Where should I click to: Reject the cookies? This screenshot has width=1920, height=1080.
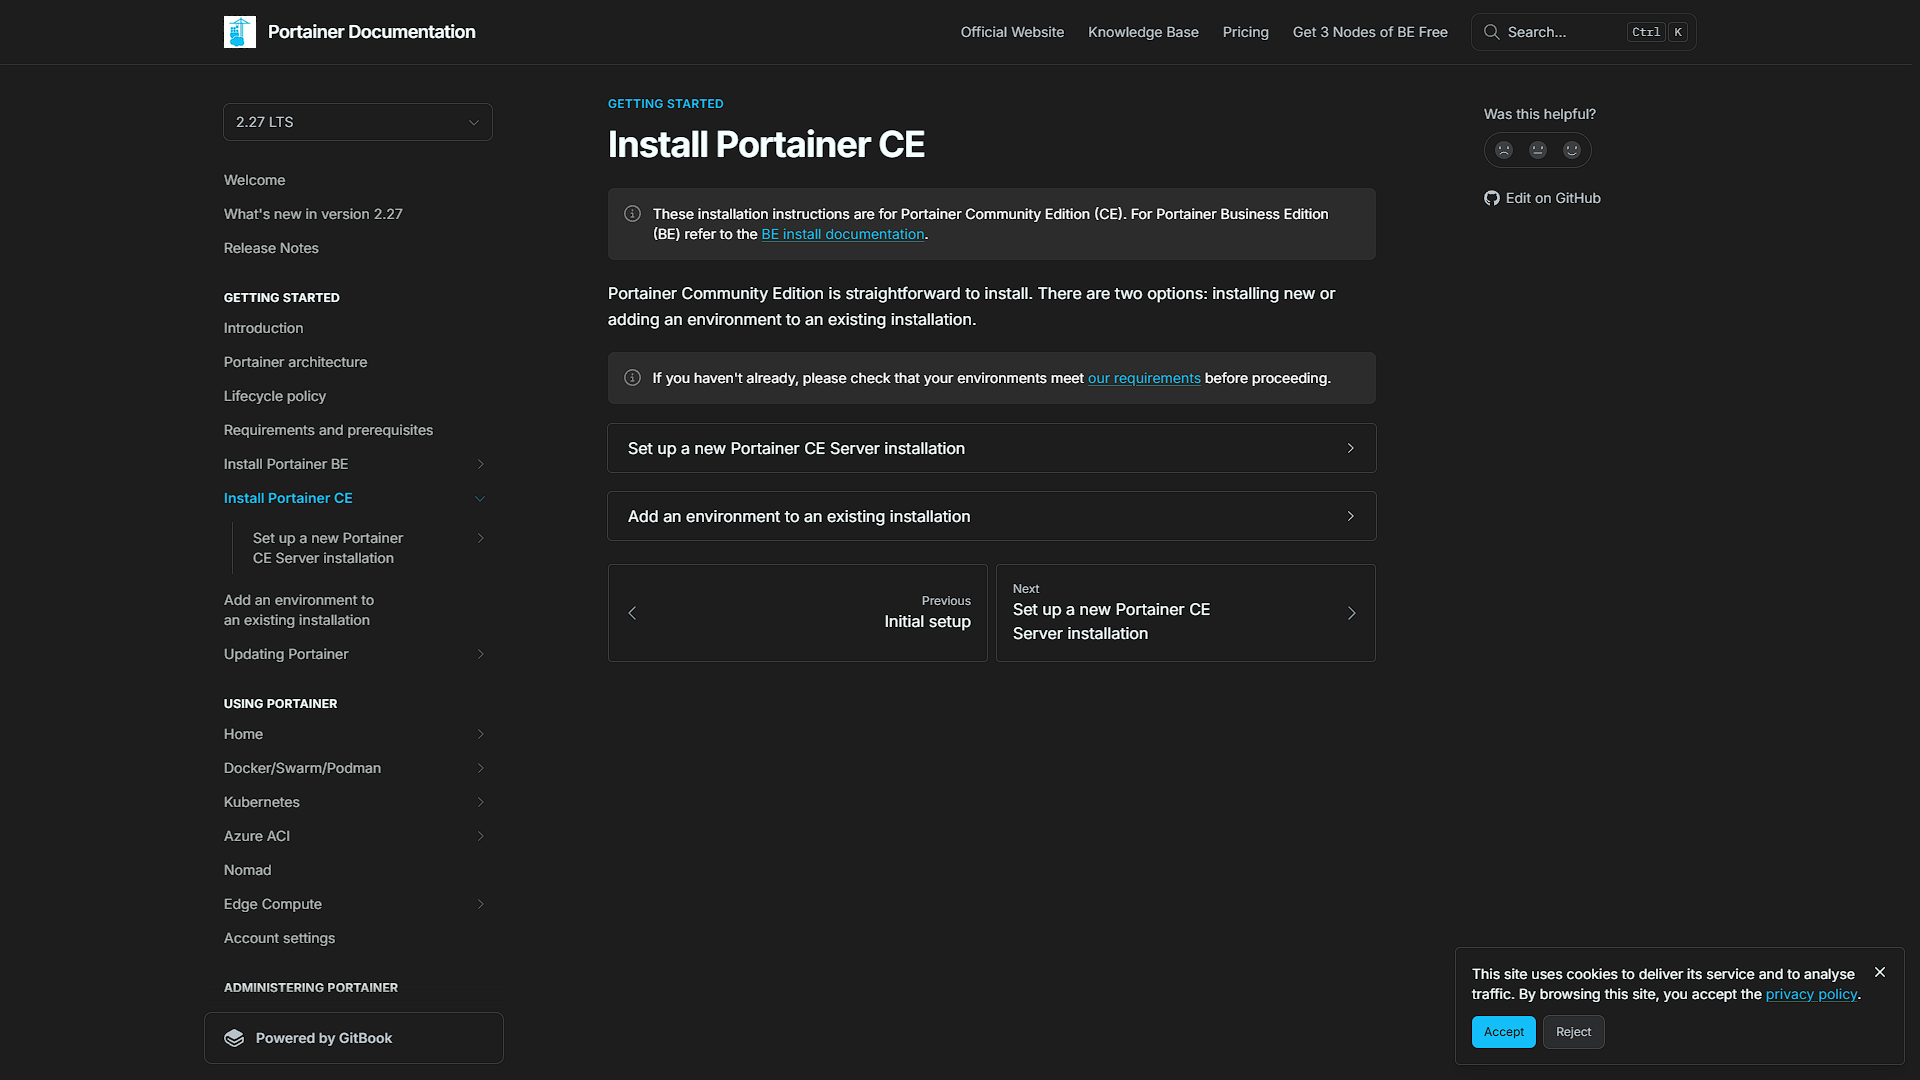[1573, 1032]
